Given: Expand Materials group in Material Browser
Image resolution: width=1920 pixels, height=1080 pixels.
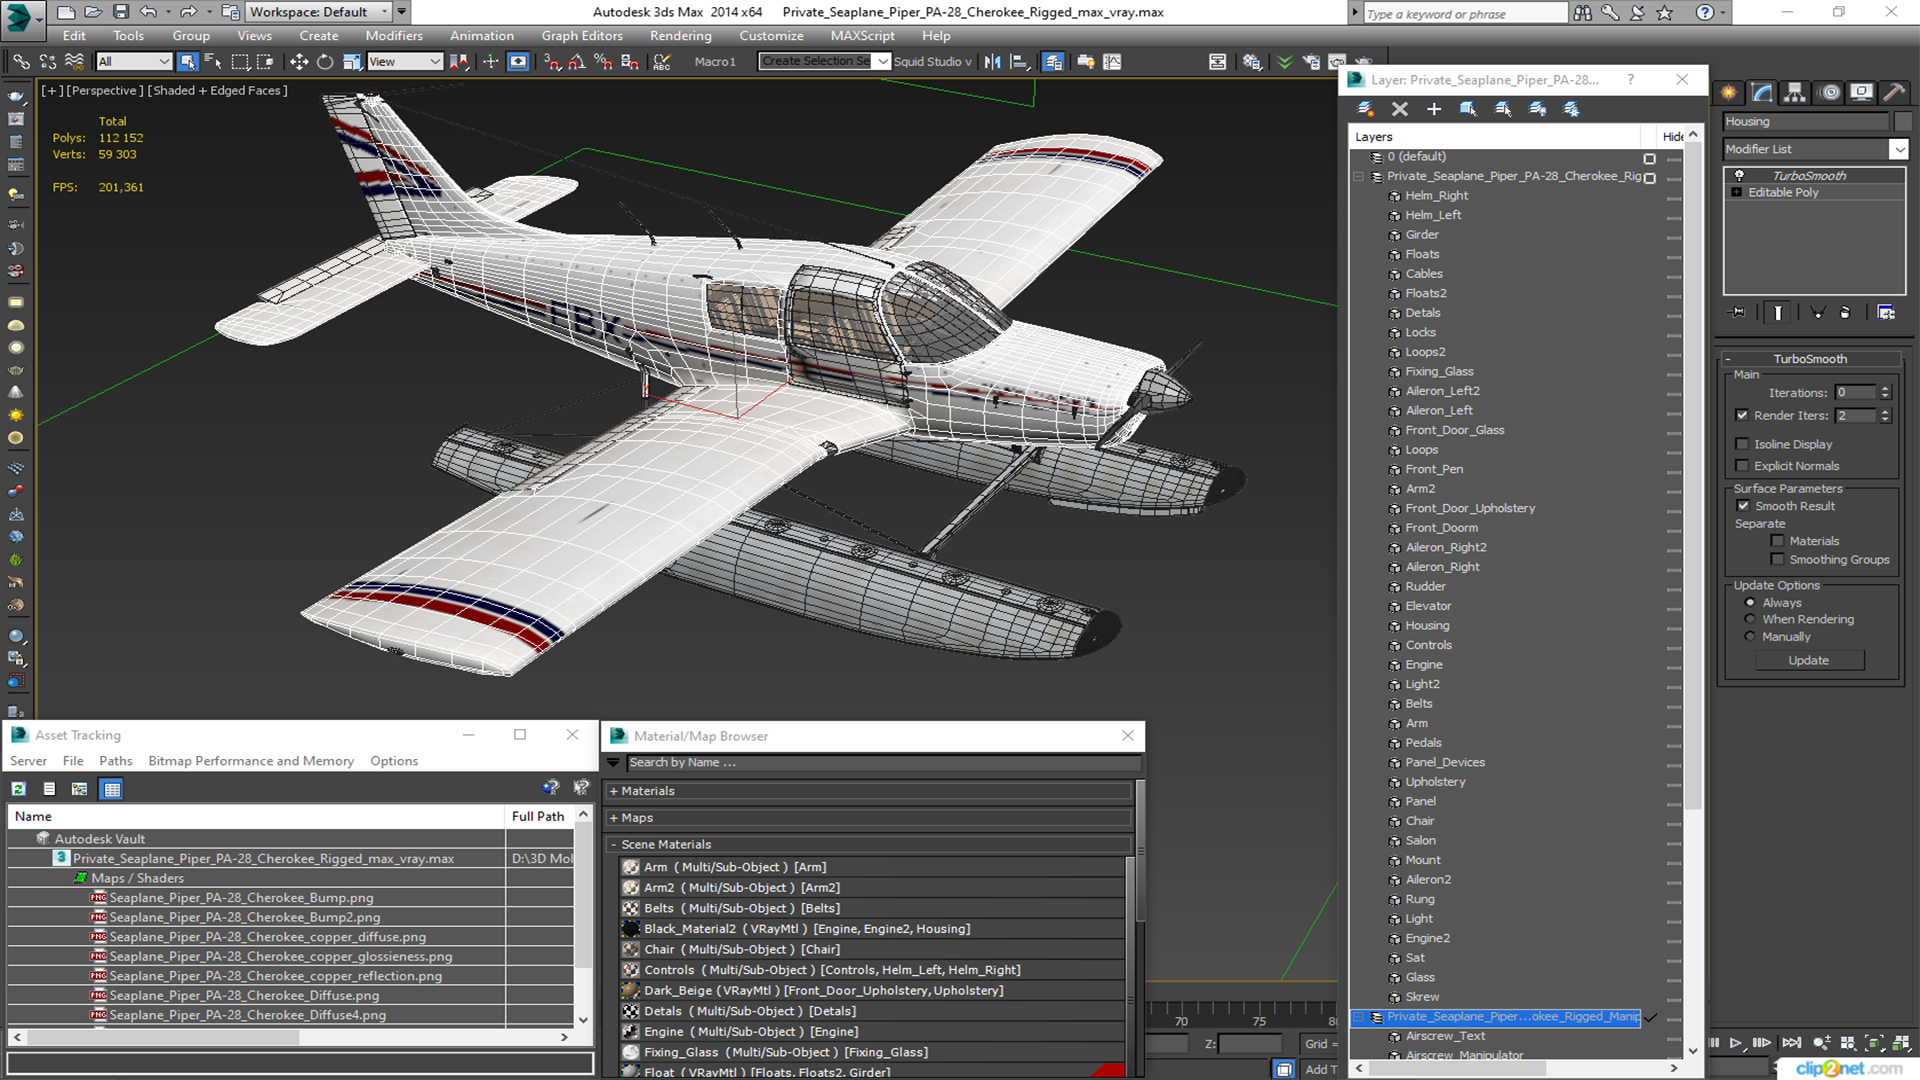Looking at the screenshot, I should click(x=613, y=791).
